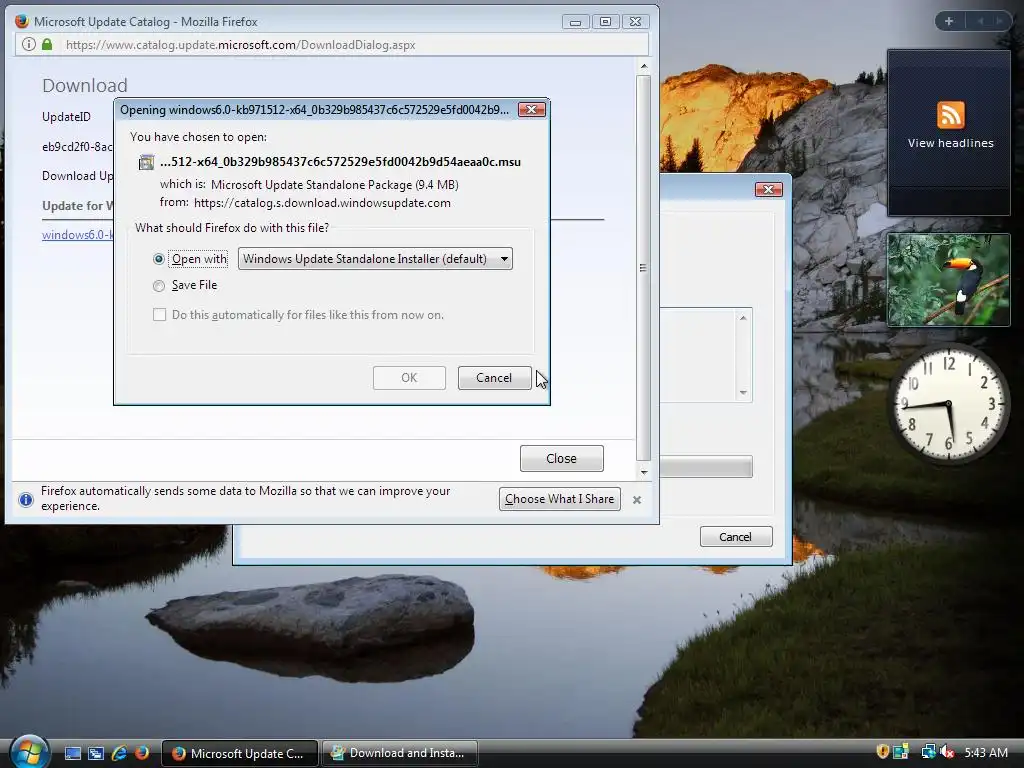Click the UpdateID label text

point(66,117)
